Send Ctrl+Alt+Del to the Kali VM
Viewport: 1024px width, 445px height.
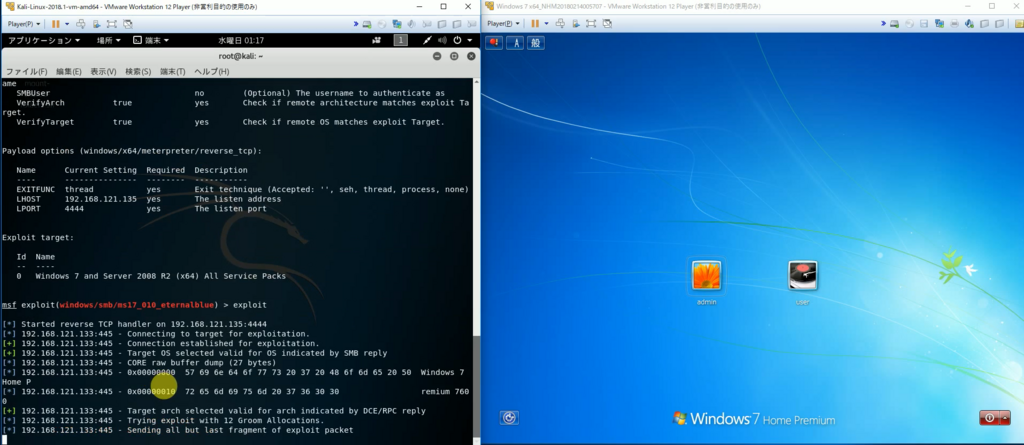click(x=81, y=24)
